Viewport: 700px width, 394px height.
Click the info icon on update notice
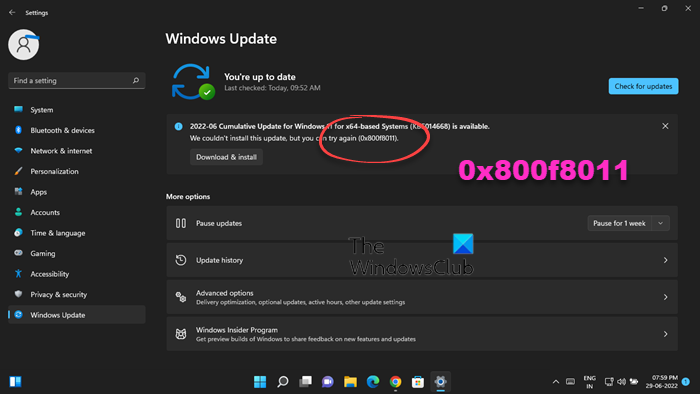click(x=179, y=126)
